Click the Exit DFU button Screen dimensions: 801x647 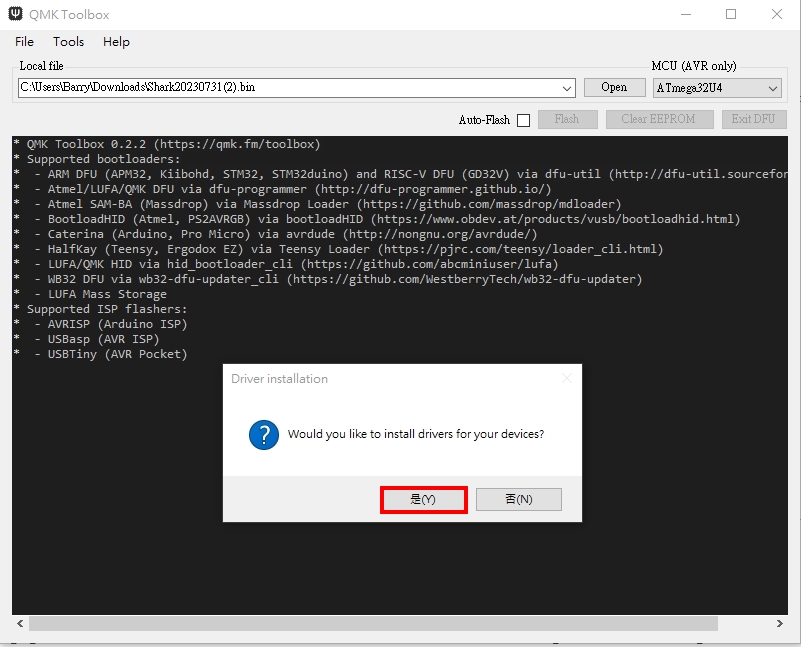point(754,119)
